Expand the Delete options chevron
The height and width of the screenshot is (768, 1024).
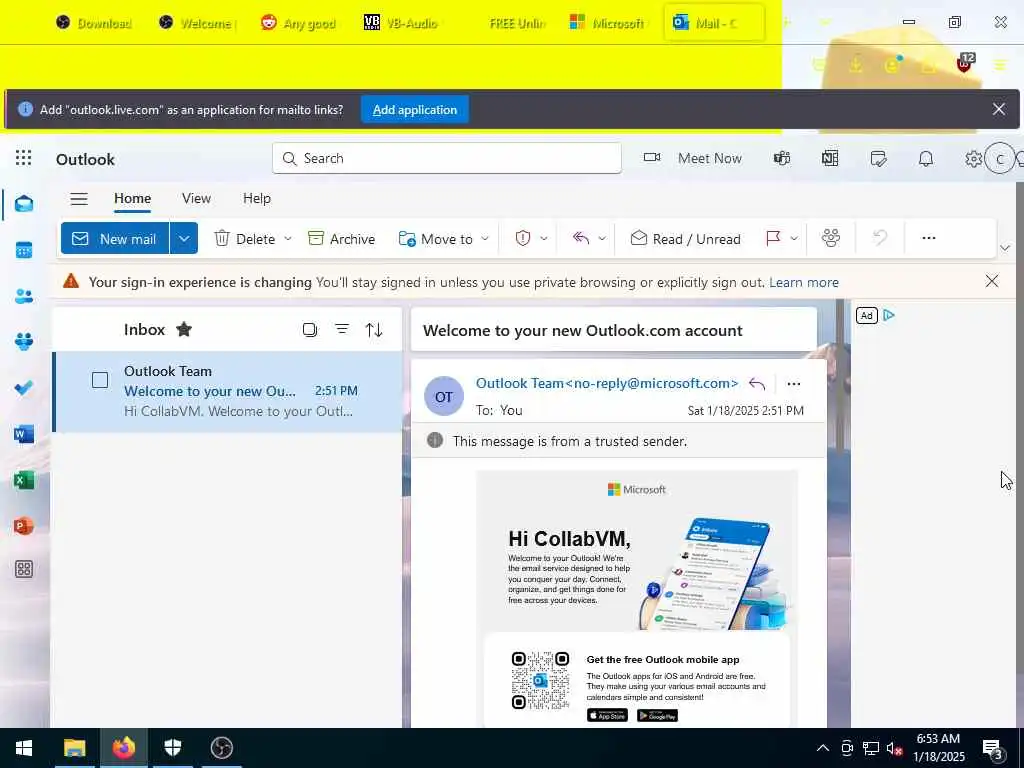(287, 238)
